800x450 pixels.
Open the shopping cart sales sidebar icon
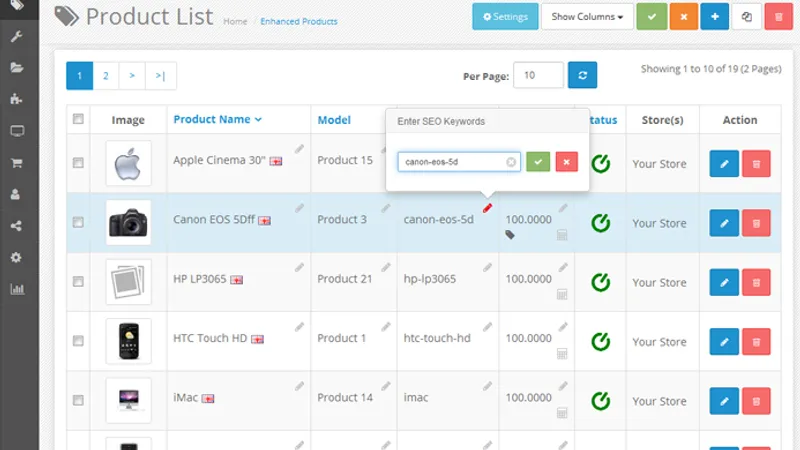(16, 163)
